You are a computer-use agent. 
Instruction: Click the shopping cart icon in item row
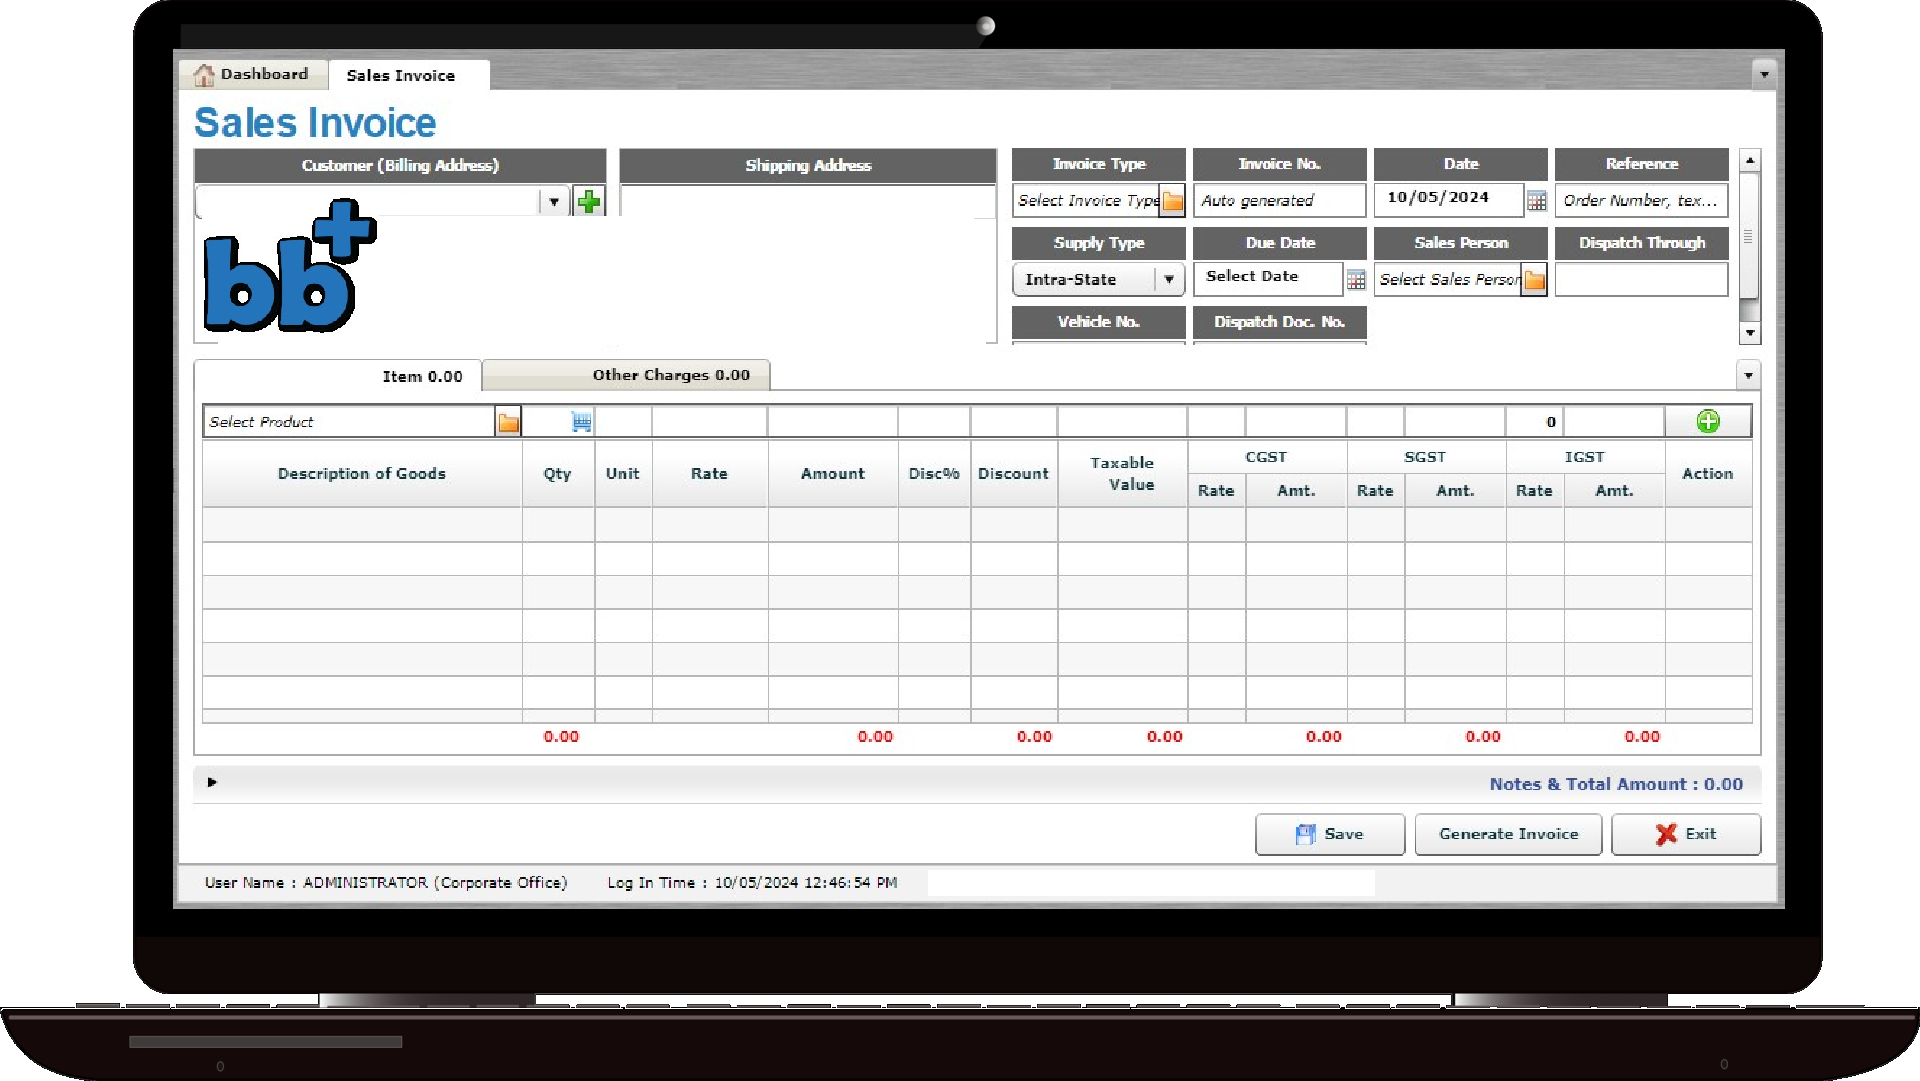click(x=581, y=422)
